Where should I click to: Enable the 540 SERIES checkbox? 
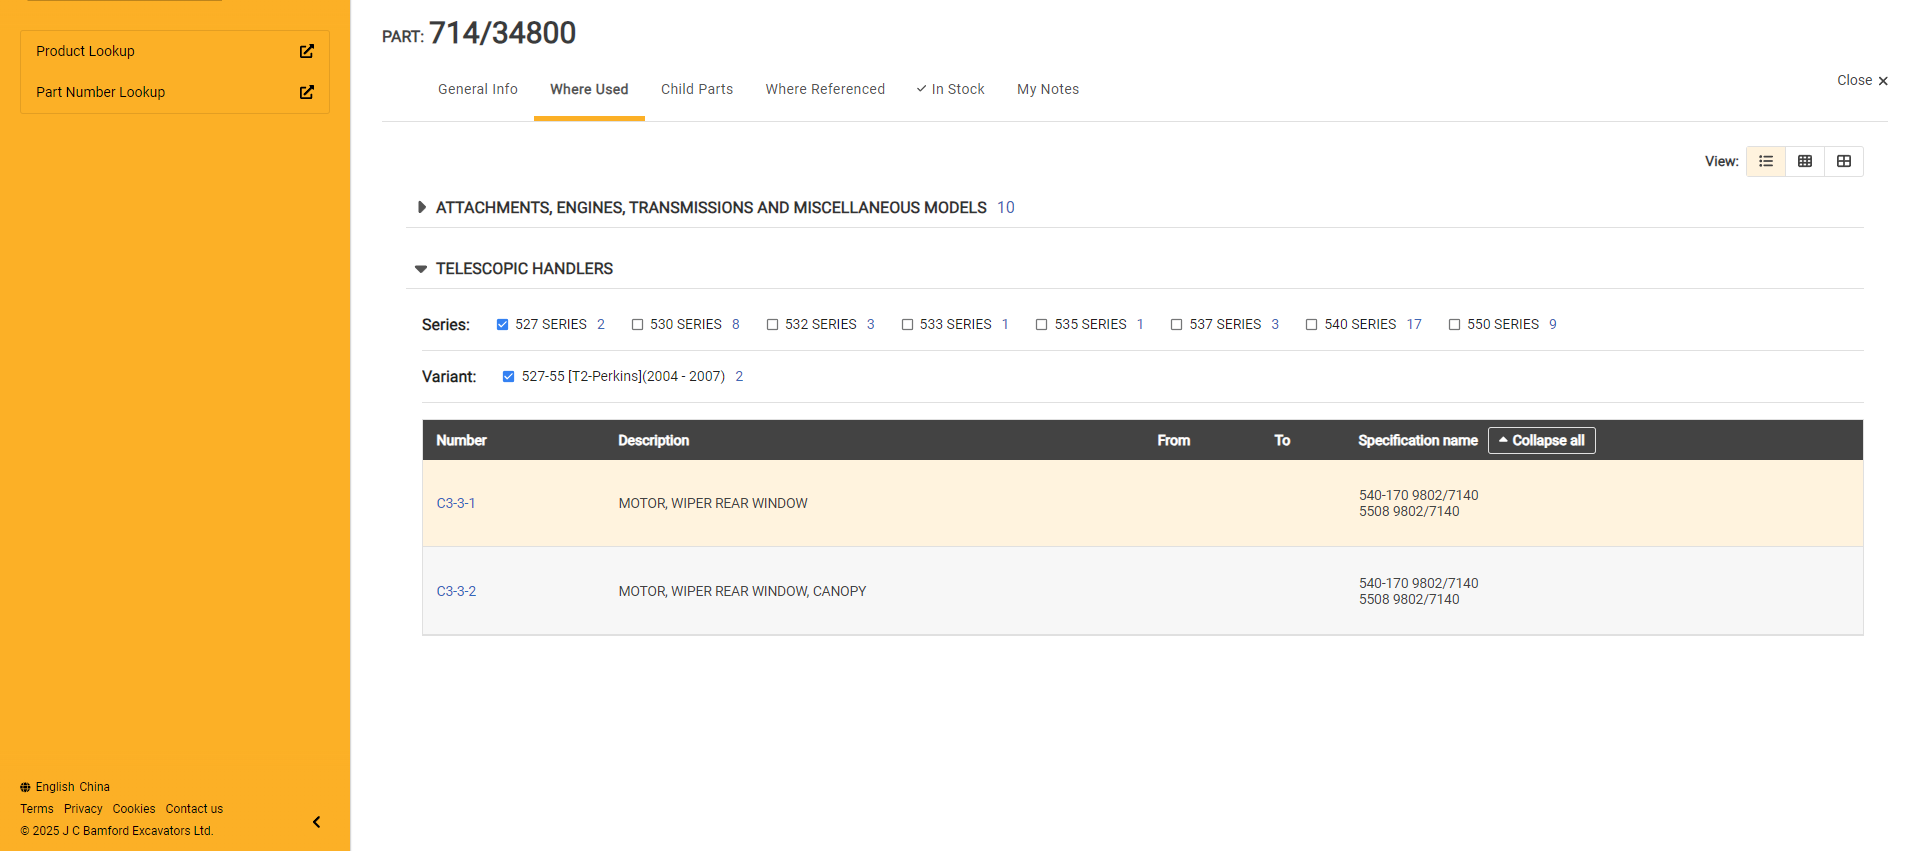click(1311, 324)
